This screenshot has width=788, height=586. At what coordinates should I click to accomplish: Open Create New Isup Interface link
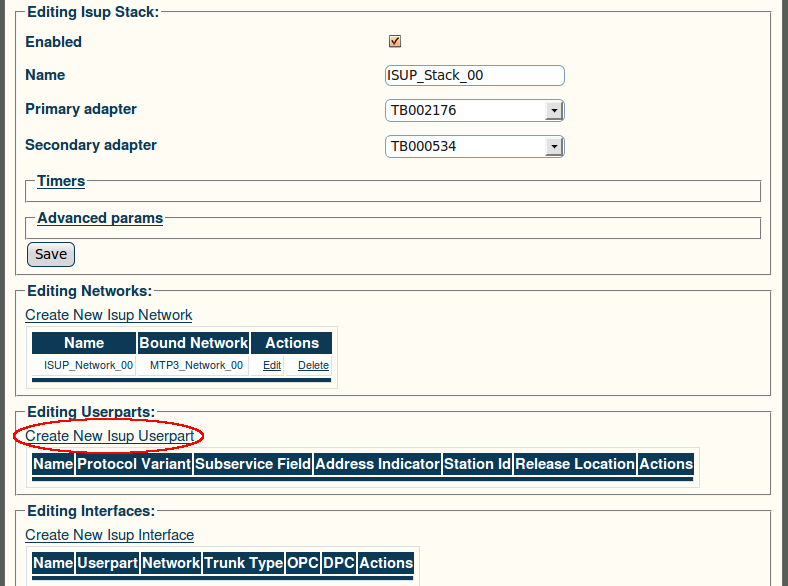pyautogui.click(x=110, y=535)
